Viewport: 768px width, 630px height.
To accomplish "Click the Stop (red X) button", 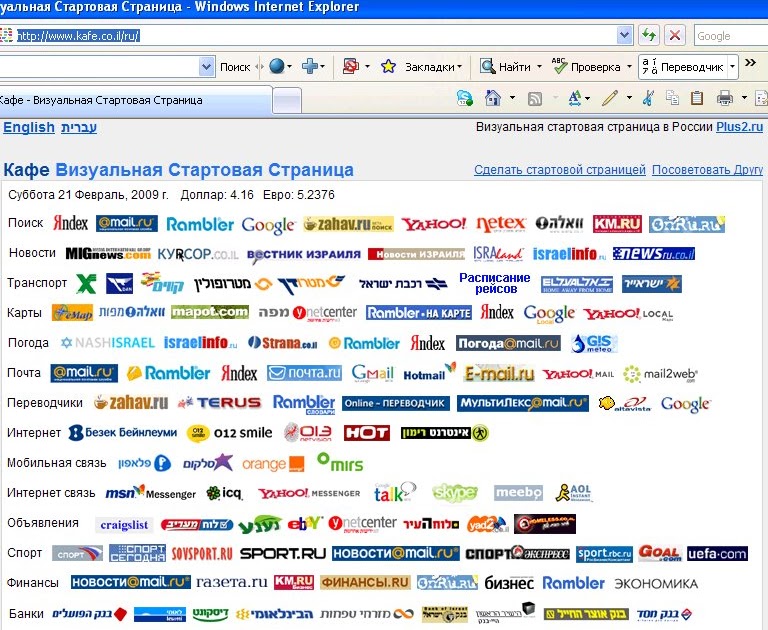I will (674, 35).
